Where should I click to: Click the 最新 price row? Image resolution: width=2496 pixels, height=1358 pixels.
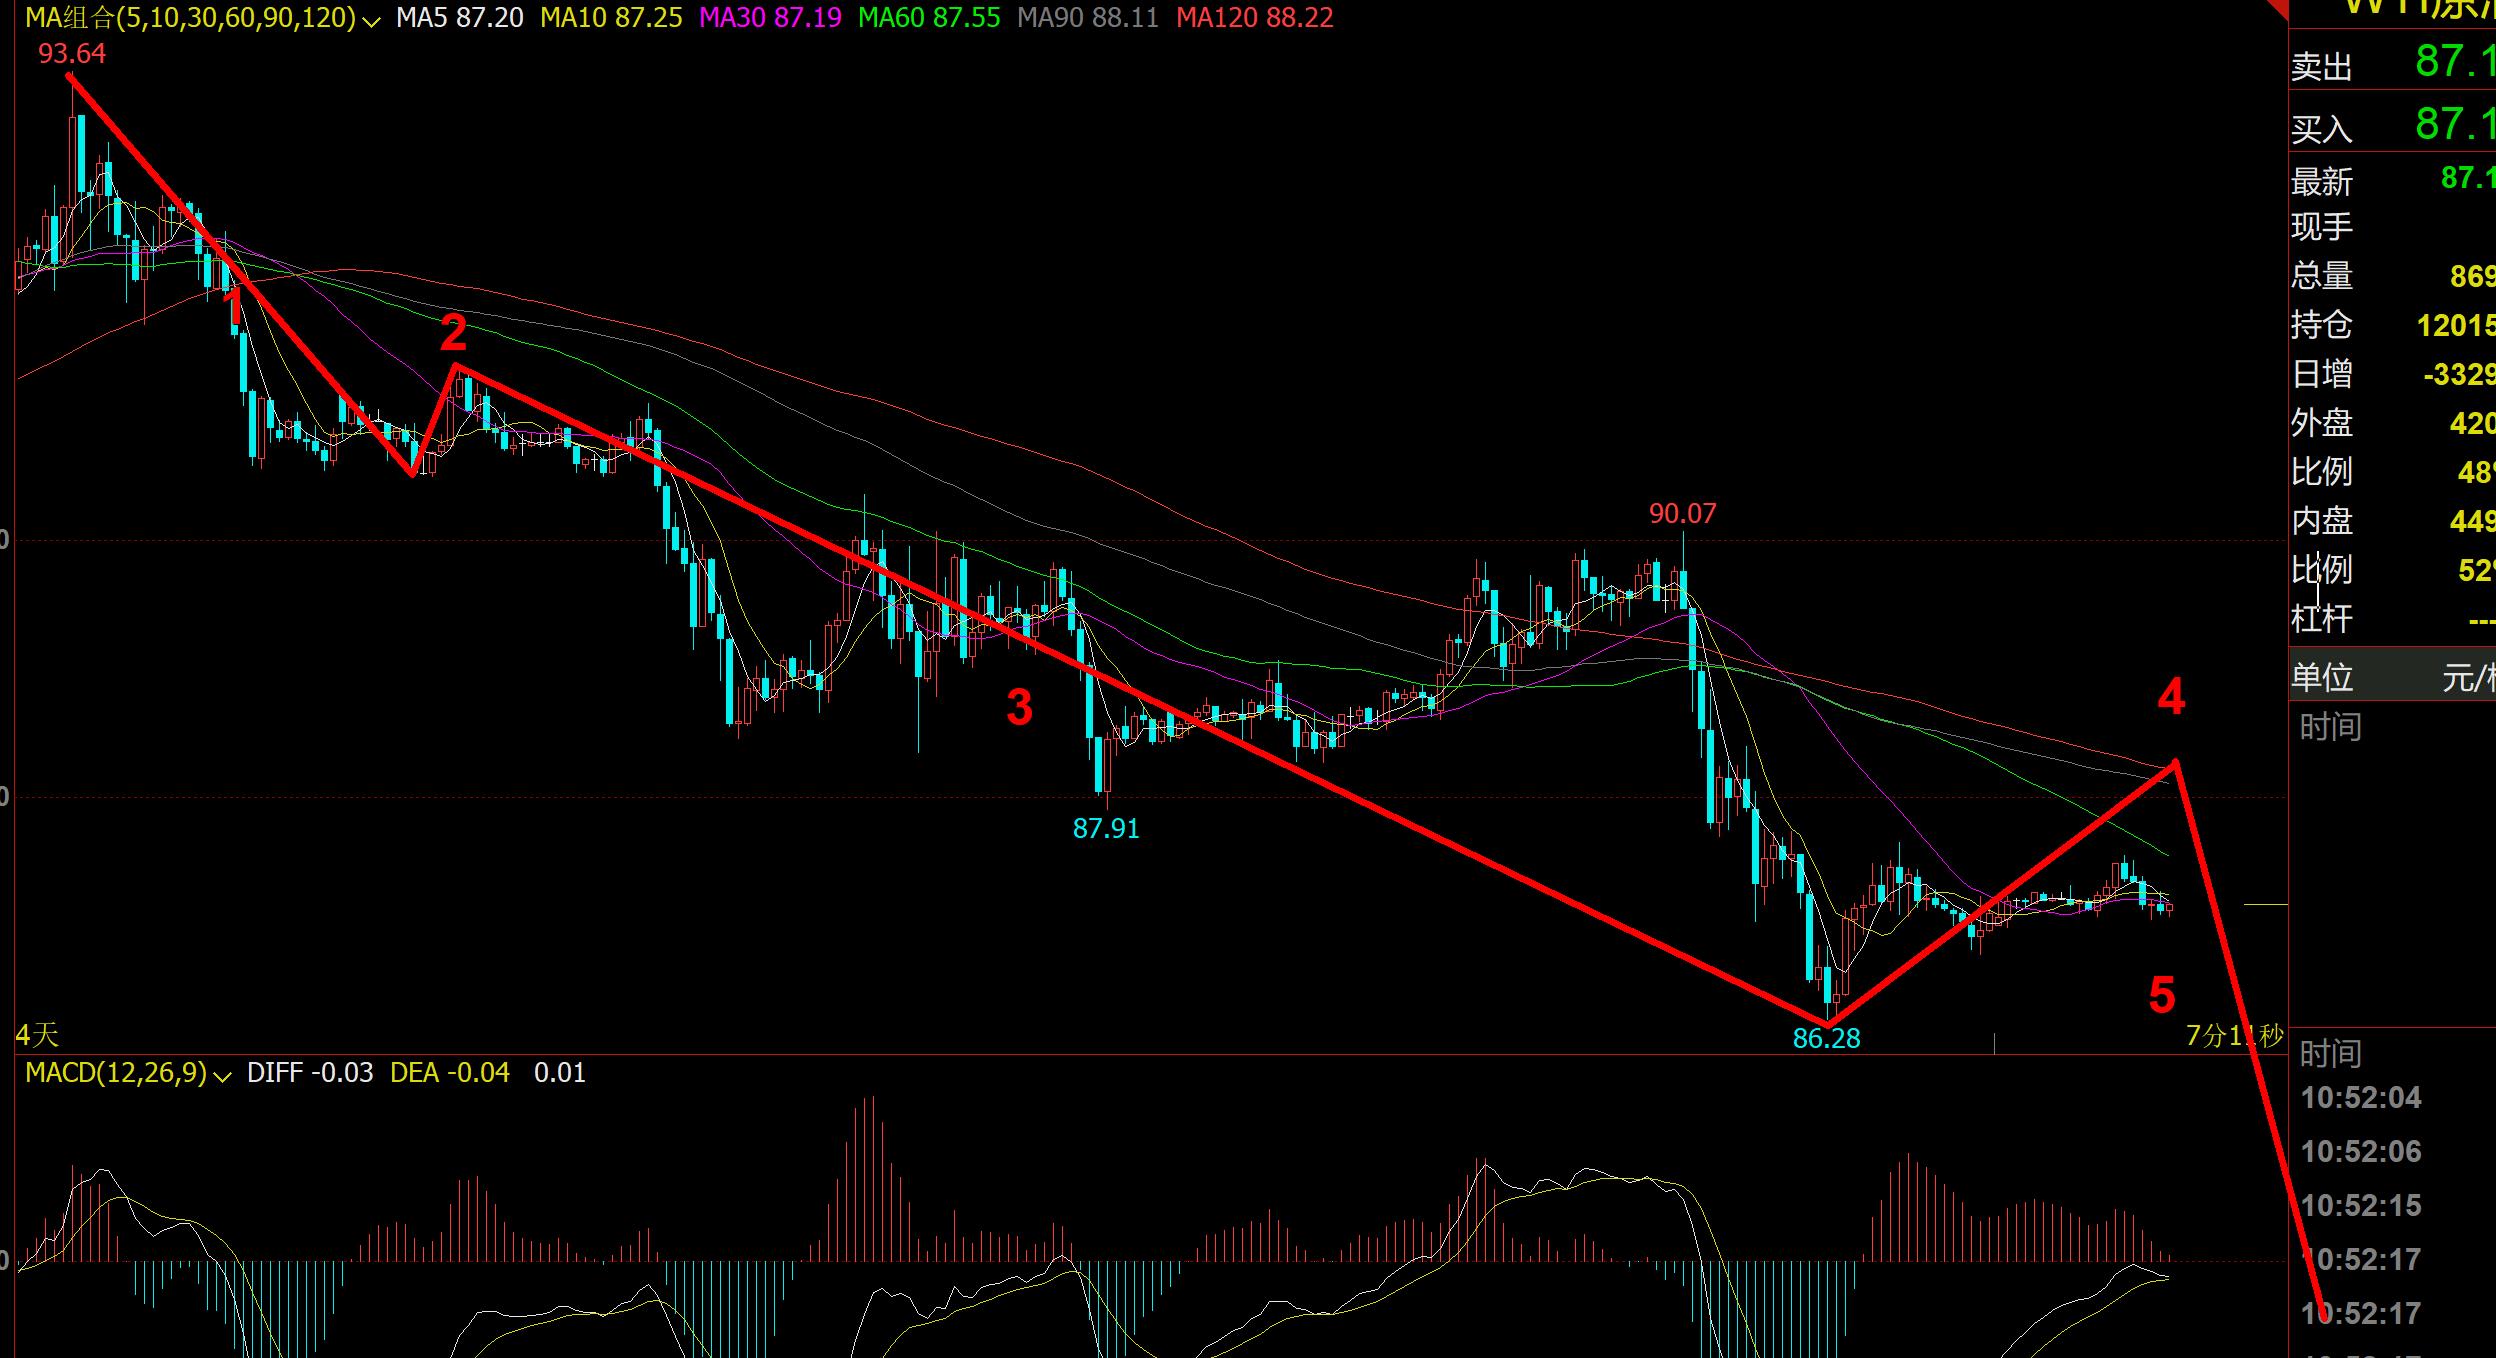pos(2392,180)
